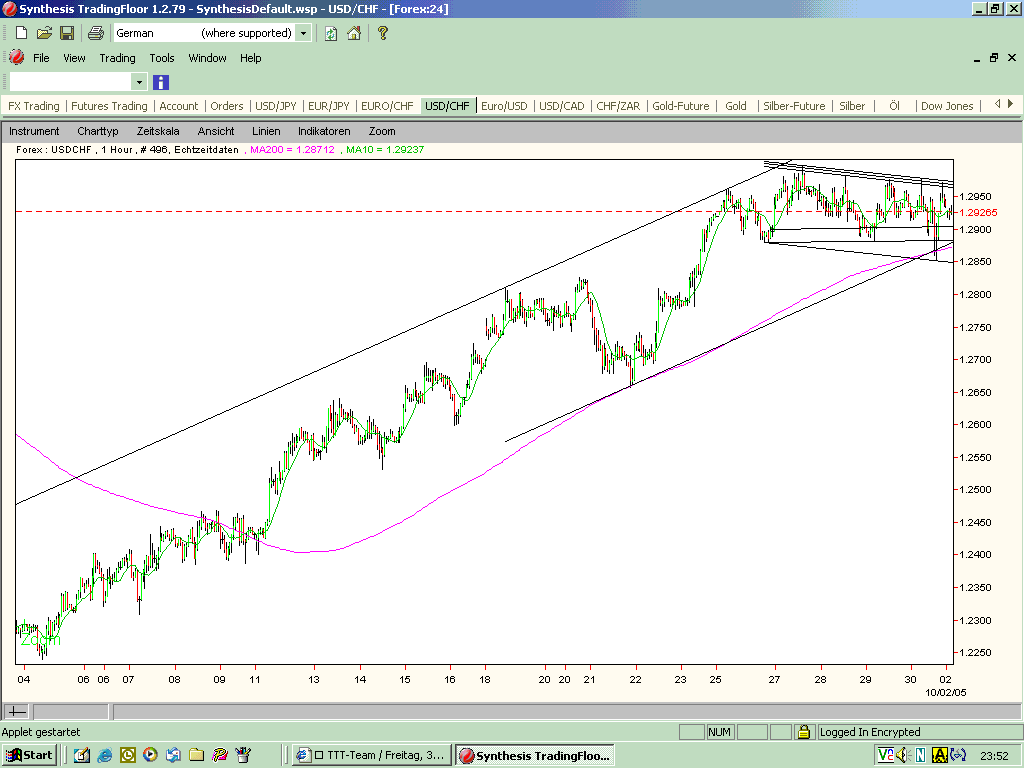1024x768 pixels.
Task: Switch to the Silber-Future tab
Action: click(794, 106)
